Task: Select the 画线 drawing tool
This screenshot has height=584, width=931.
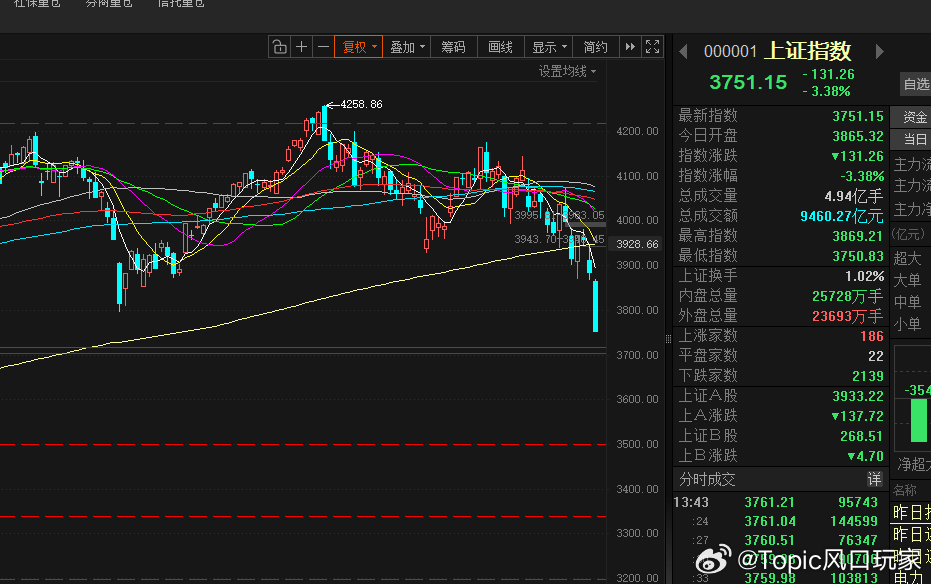Action: coord(501,47)
